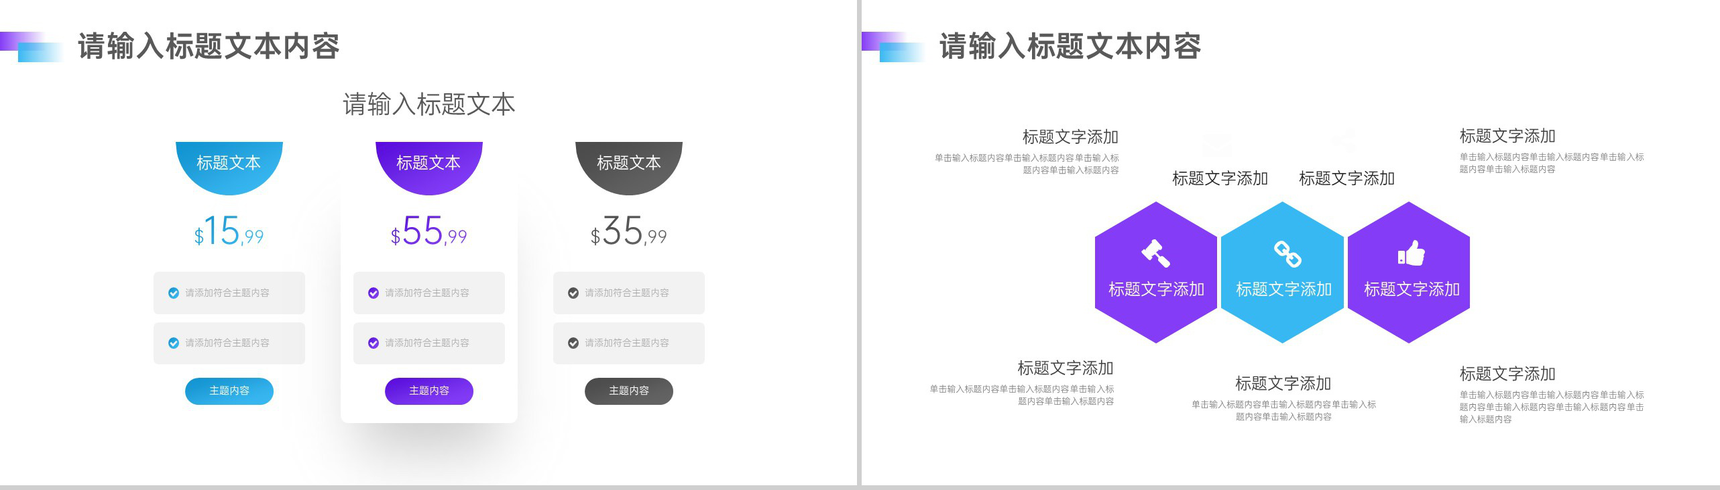Viewport: 1720px width, 490px height.
Task: Click the chain link icon in blue hexagon
Action: click(x=1286, y=254)
